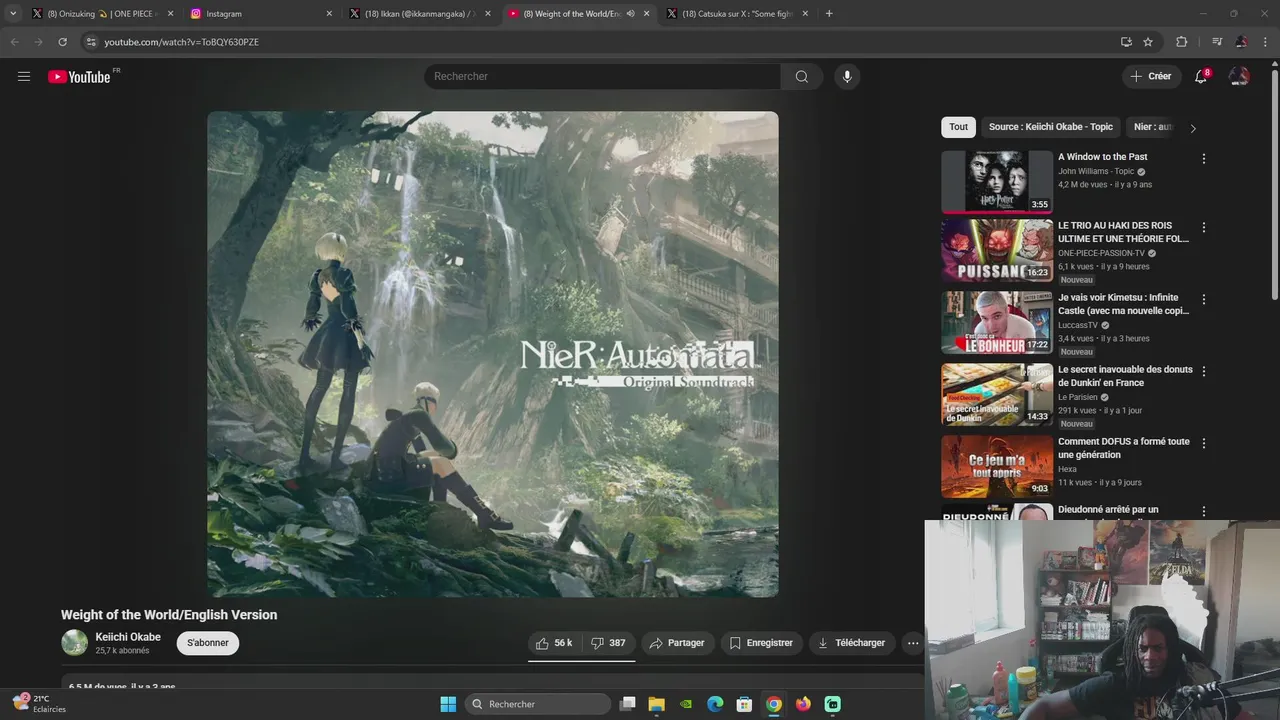Image resolution: width=1280 pixels, height=720 pixels.
Task: Open the ONE-PIECE-PASSION-TV channel name
Action: tap(1101, 253)
